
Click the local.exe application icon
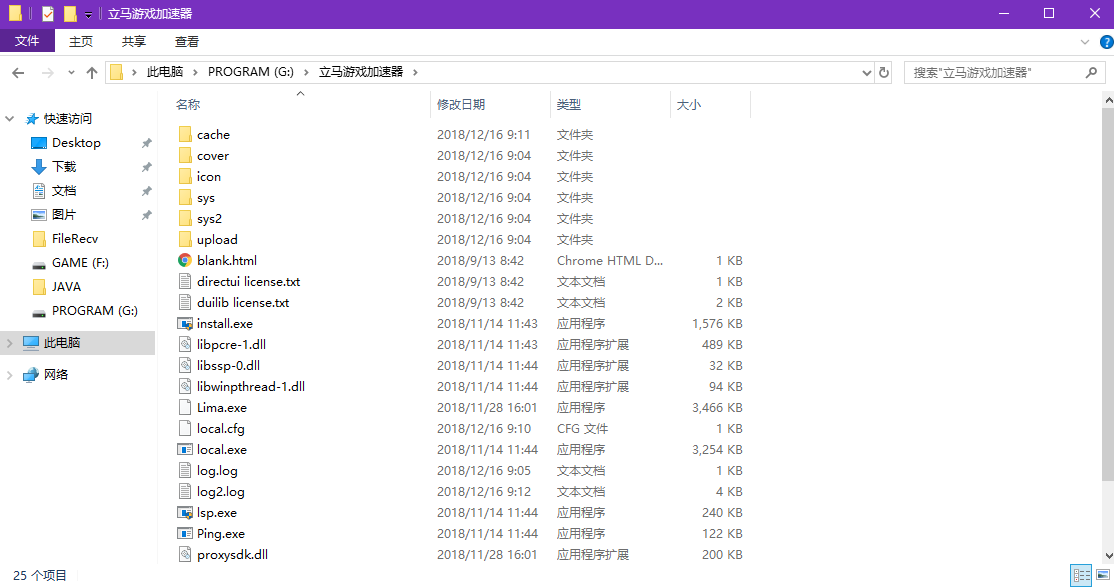(x=185, y=449)
